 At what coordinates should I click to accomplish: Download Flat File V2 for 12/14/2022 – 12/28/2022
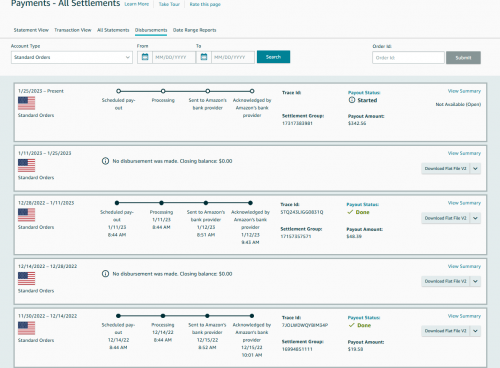coord(446,281)
